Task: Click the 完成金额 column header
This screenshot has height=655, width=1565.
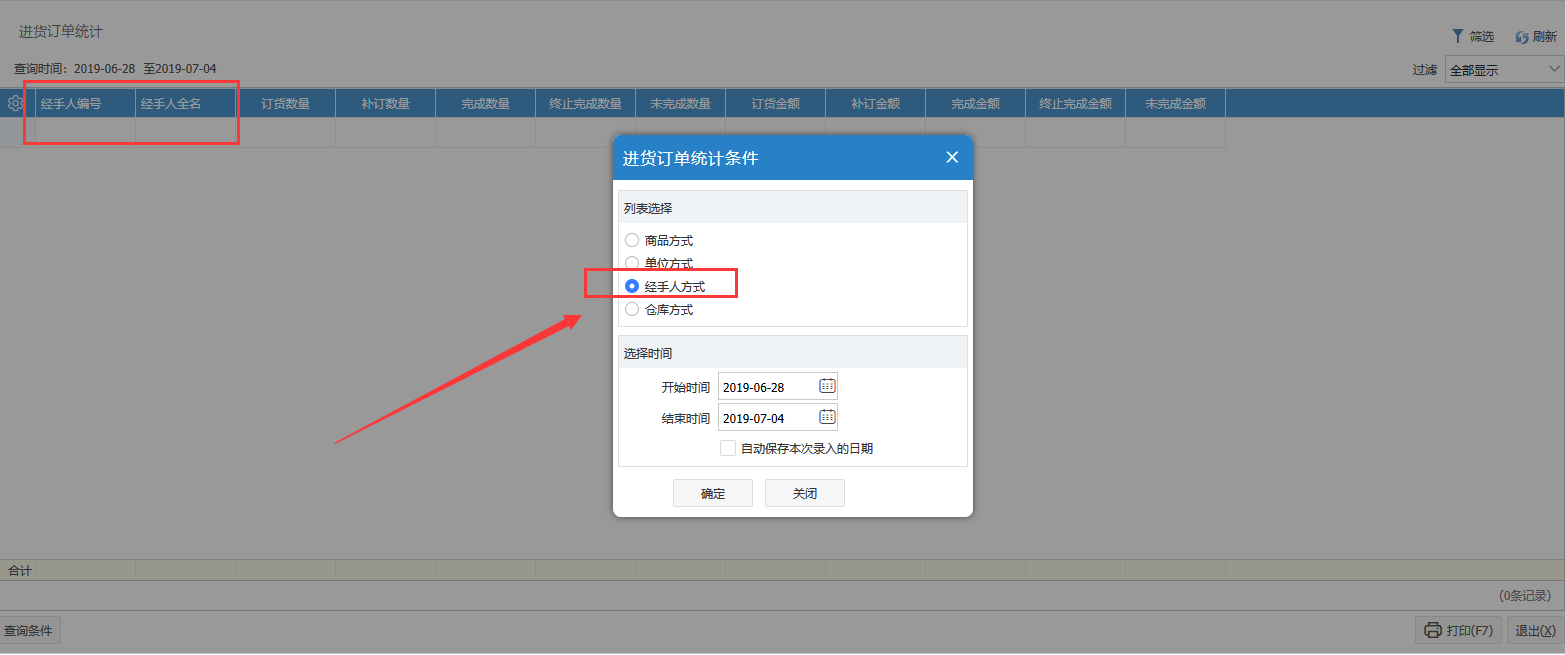Action: tap(975, 103)
